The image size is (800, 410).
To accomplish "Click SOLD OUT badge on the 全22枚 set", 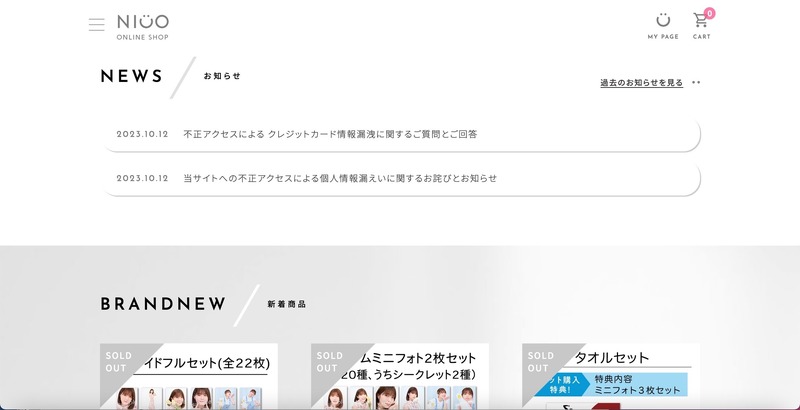I will click(118, 361).
